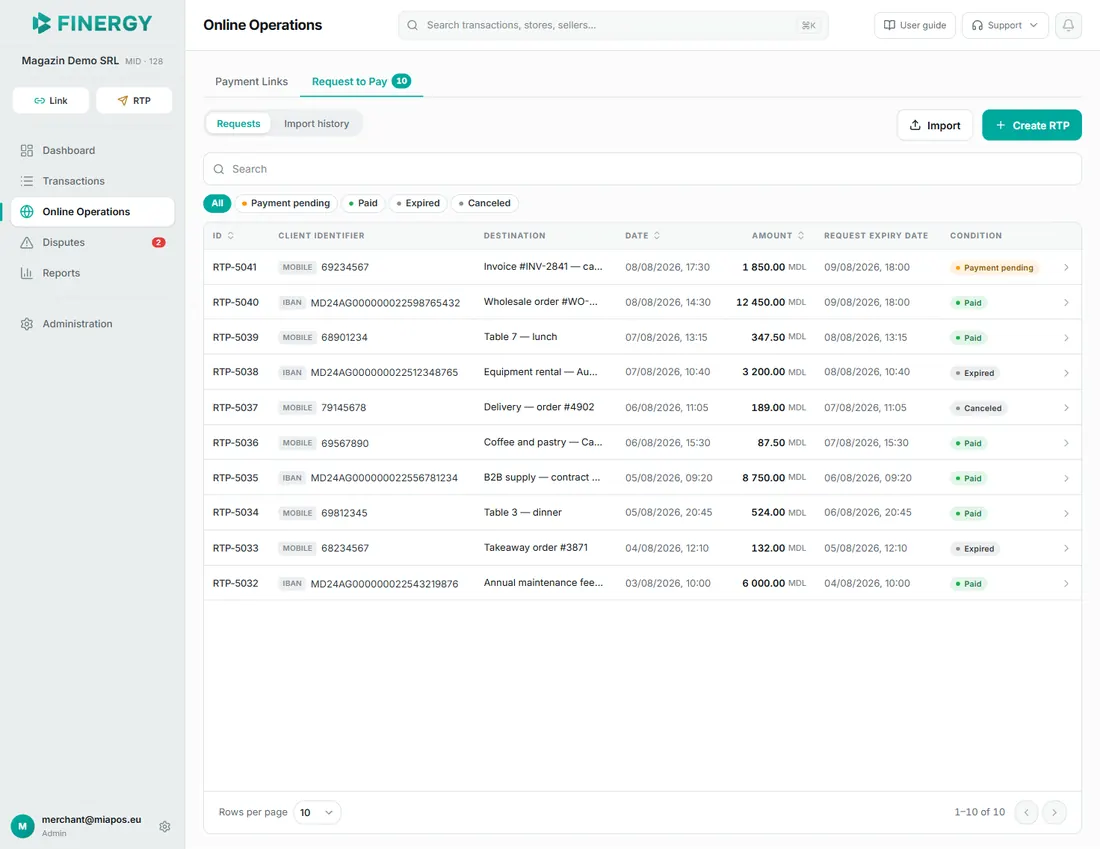Click the Dashboard grid icon
This screenshot has height=849, width=1100.
[27, 150]
